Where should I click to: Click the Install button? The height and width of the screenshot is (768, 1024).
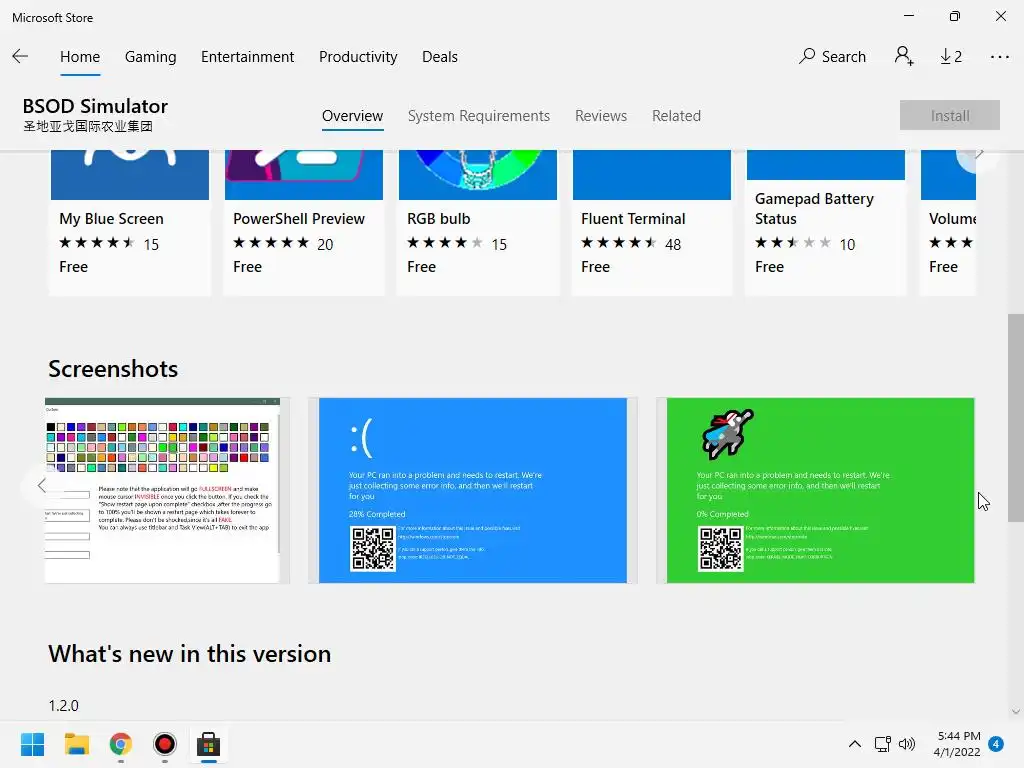tap(950, 116)
